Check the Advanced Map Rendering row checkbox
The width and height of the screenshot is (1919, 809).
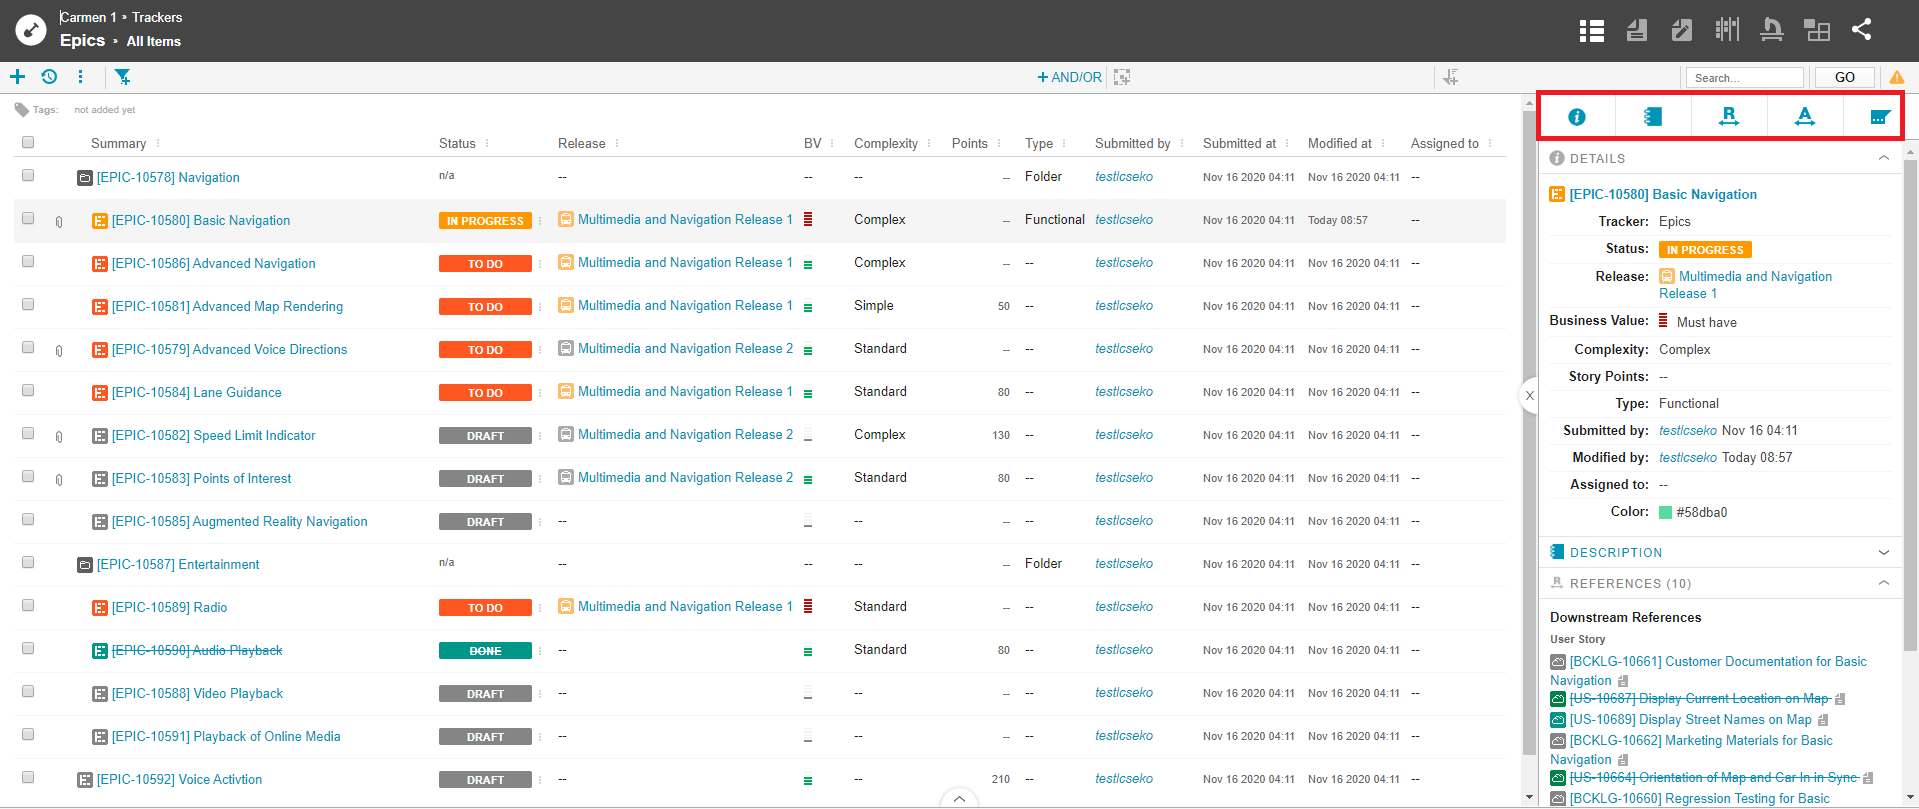[x=28, y=304]
